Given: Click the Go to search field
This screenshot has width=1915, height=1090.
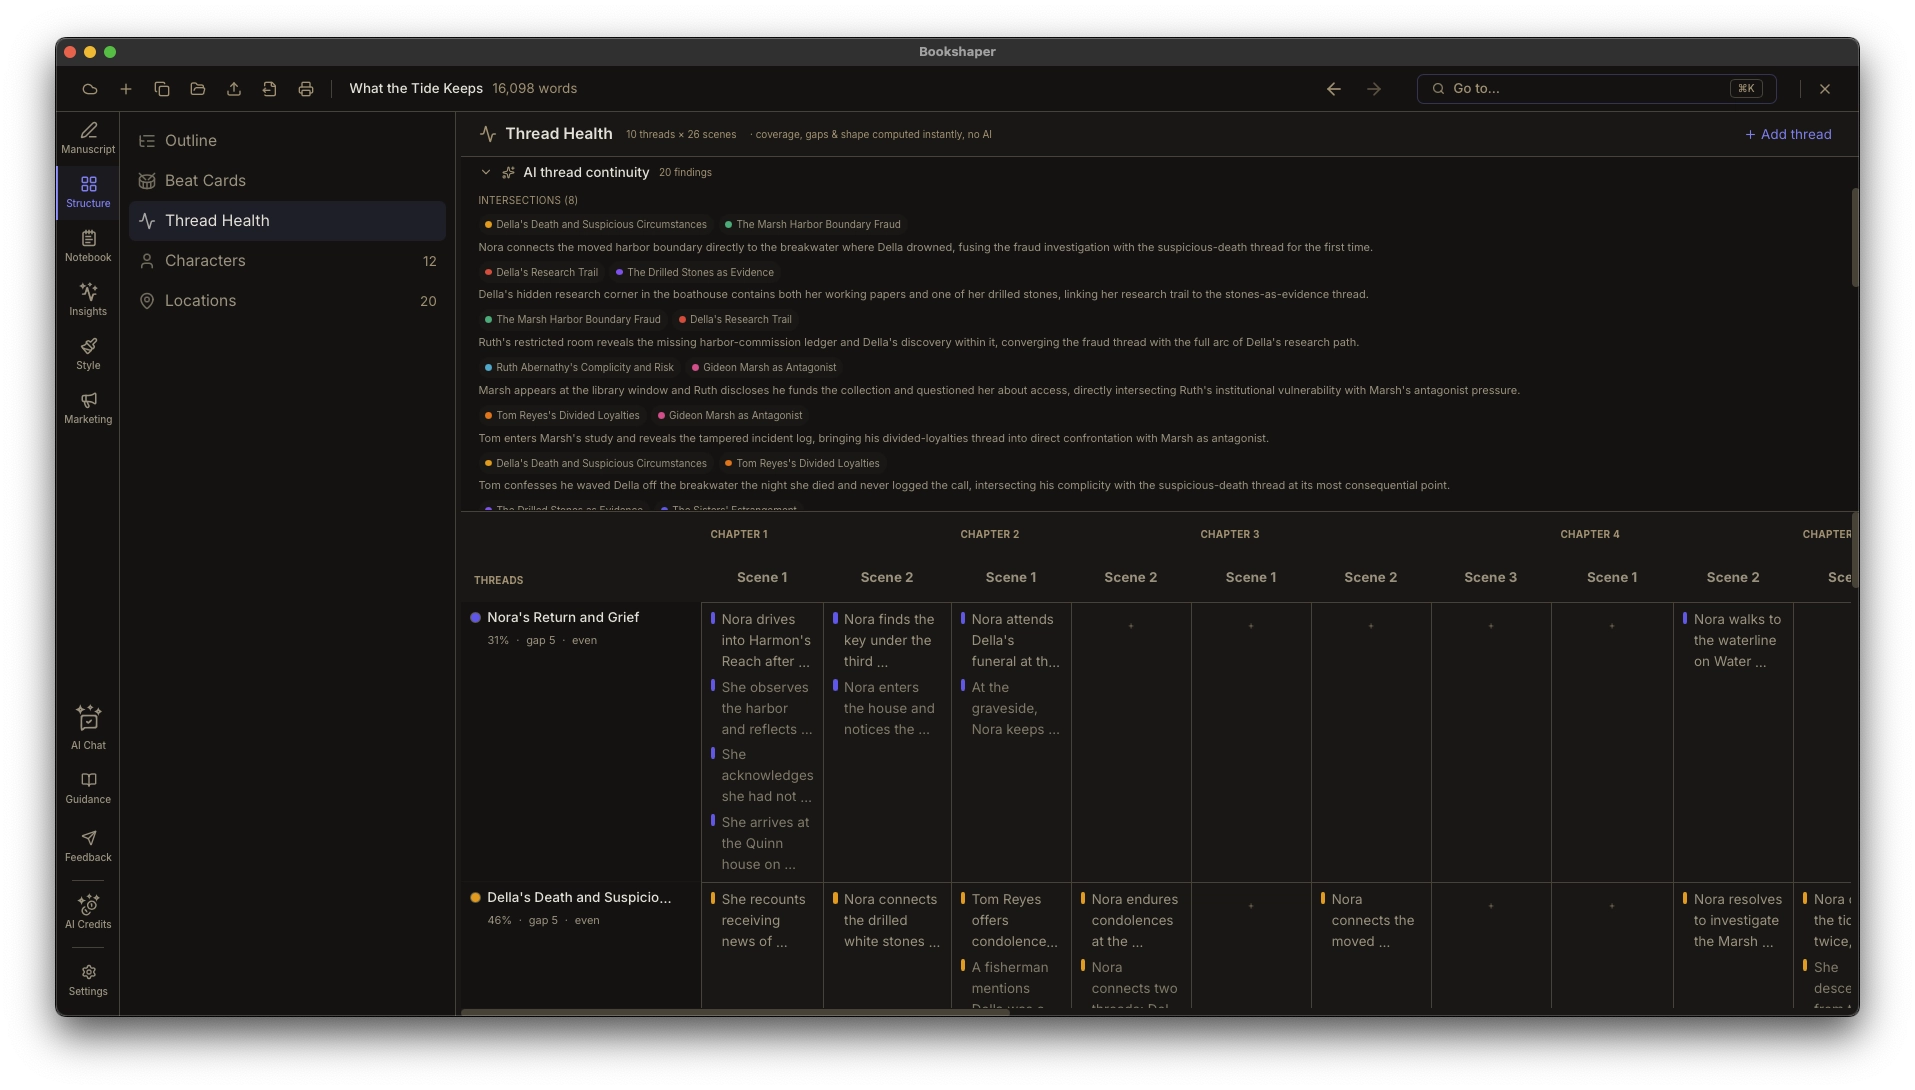Looking at the screenshot, I should pyautogui.click(x=1596, y=89).
